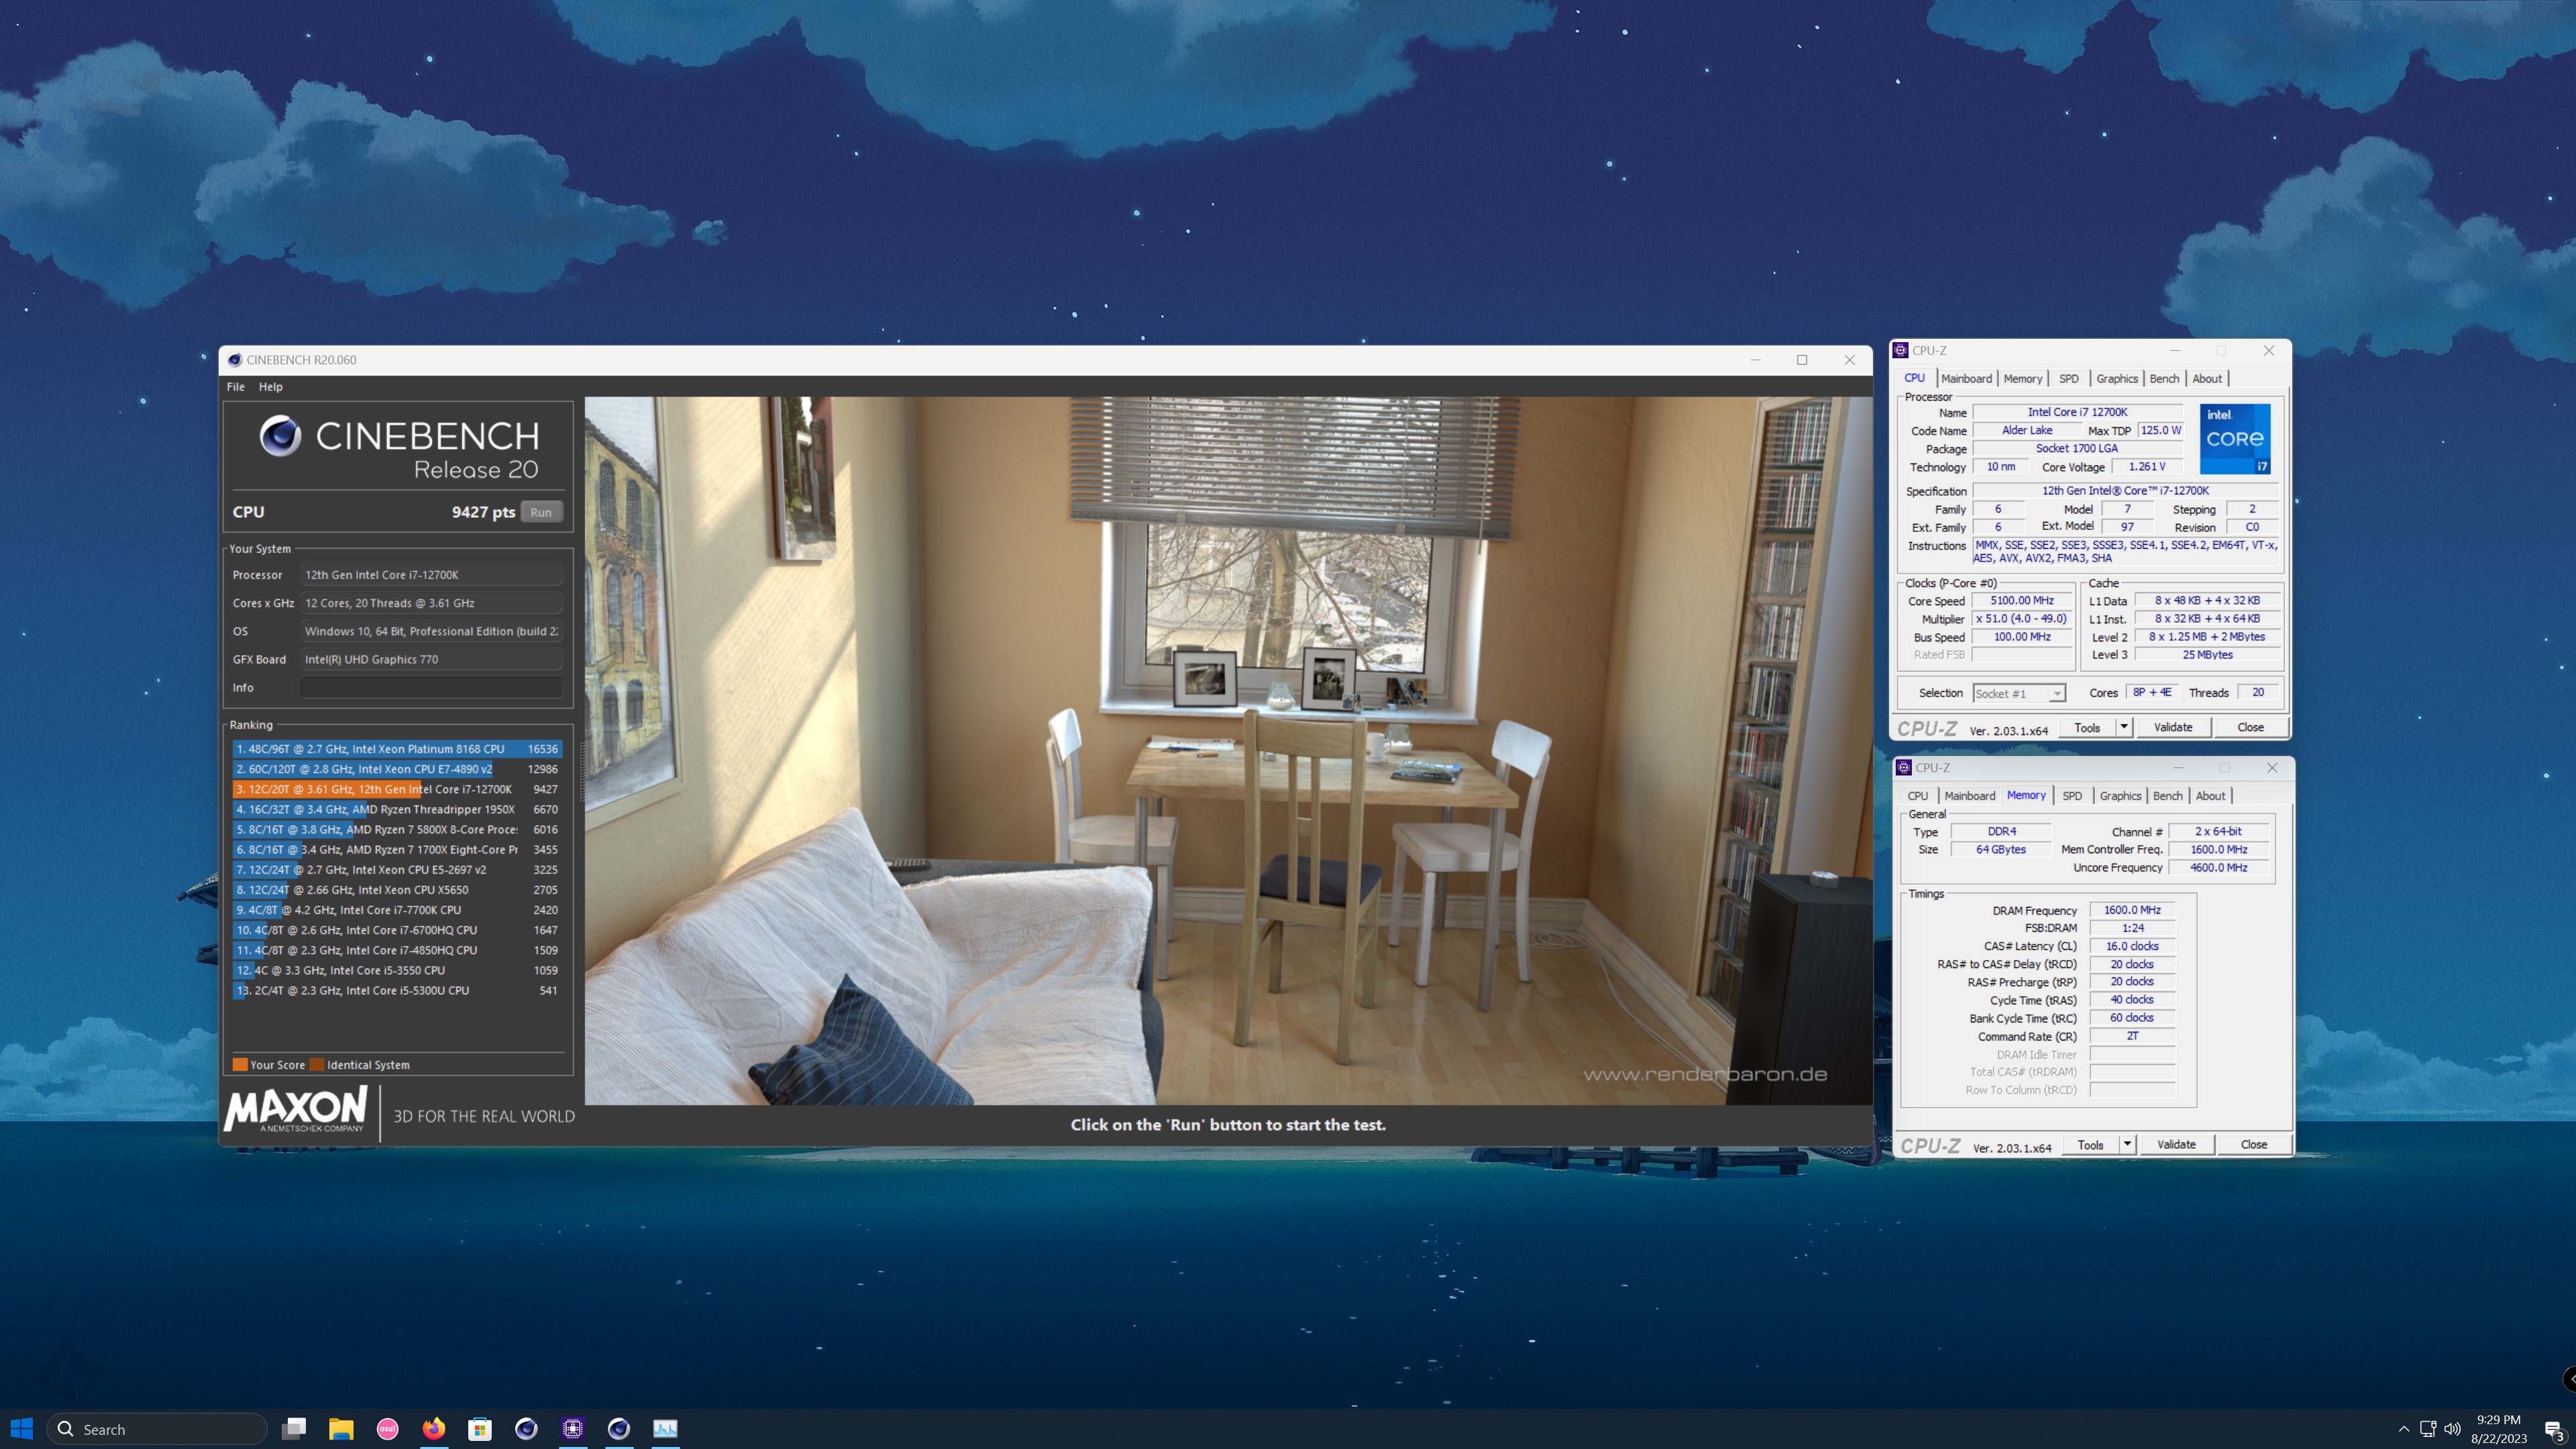
Task: Maximize the Cinebench R20 window
Action: click(x=1802, y=360)
